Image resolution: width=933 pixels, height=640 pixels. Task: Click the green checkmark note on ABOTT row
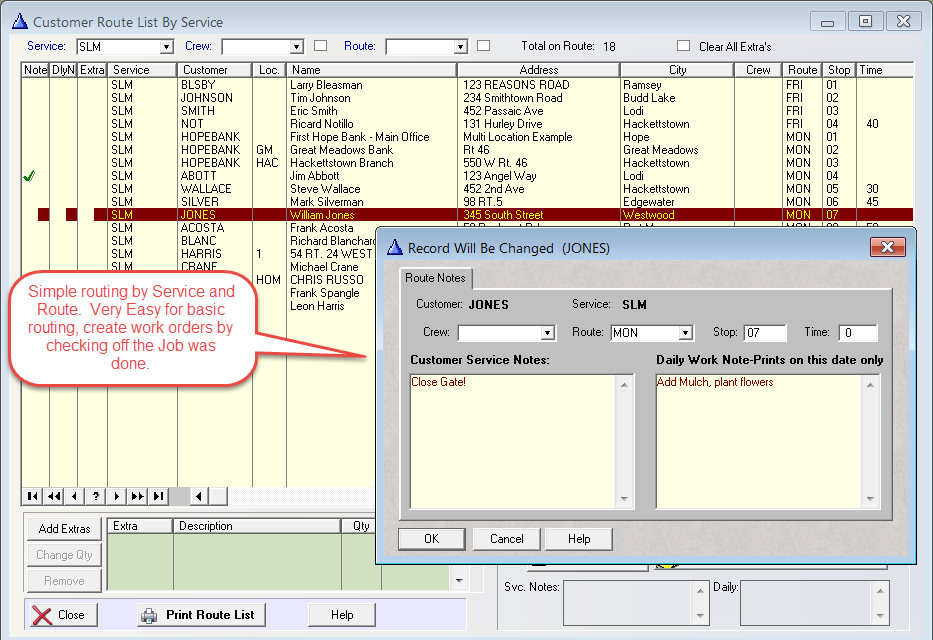click(29, 176)
